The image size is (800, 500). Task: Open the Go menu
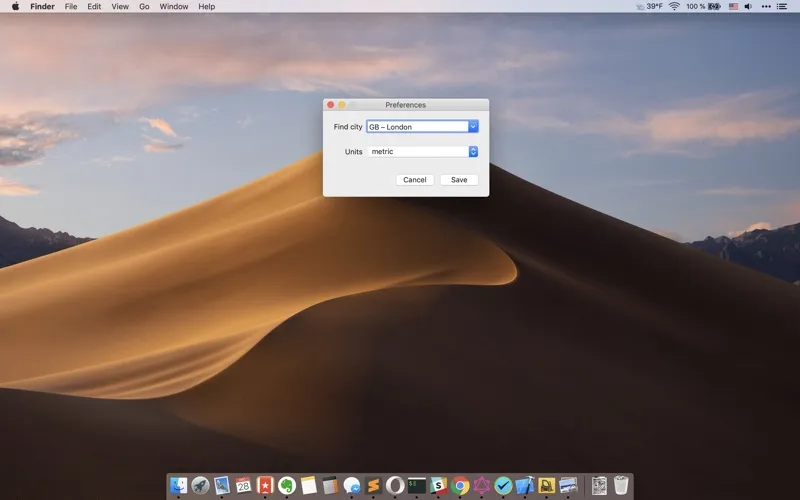[x=144, y=6]
